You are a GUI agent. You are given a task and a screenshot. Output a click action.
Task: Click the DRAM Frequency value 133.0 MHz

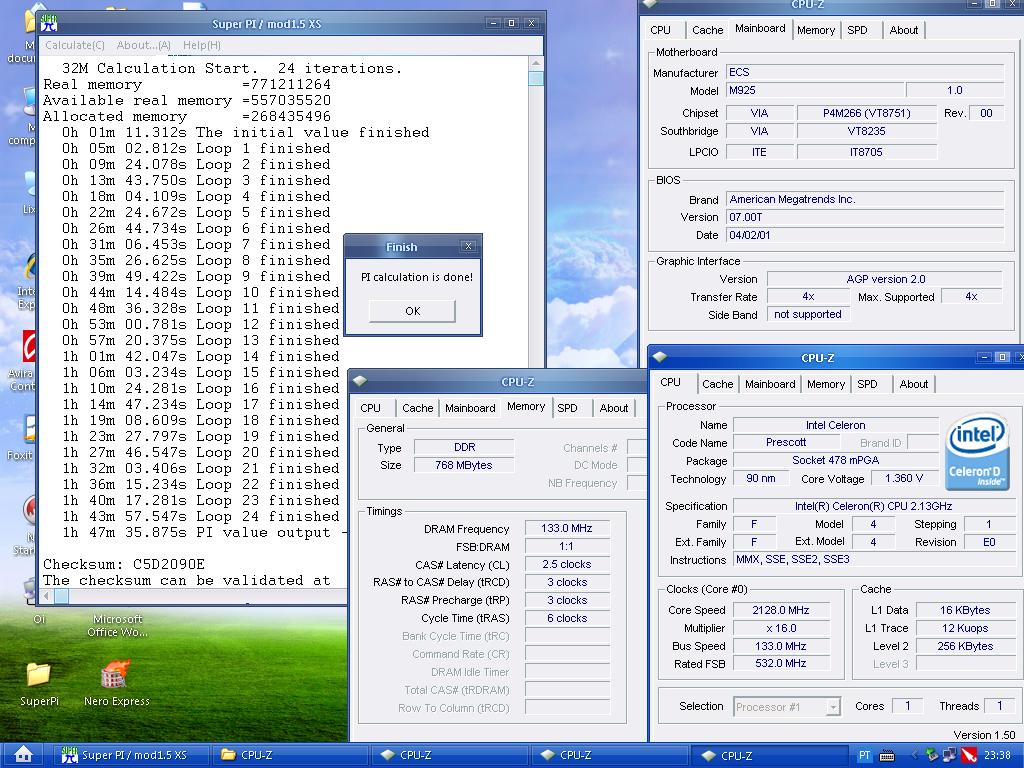(567, 528)
